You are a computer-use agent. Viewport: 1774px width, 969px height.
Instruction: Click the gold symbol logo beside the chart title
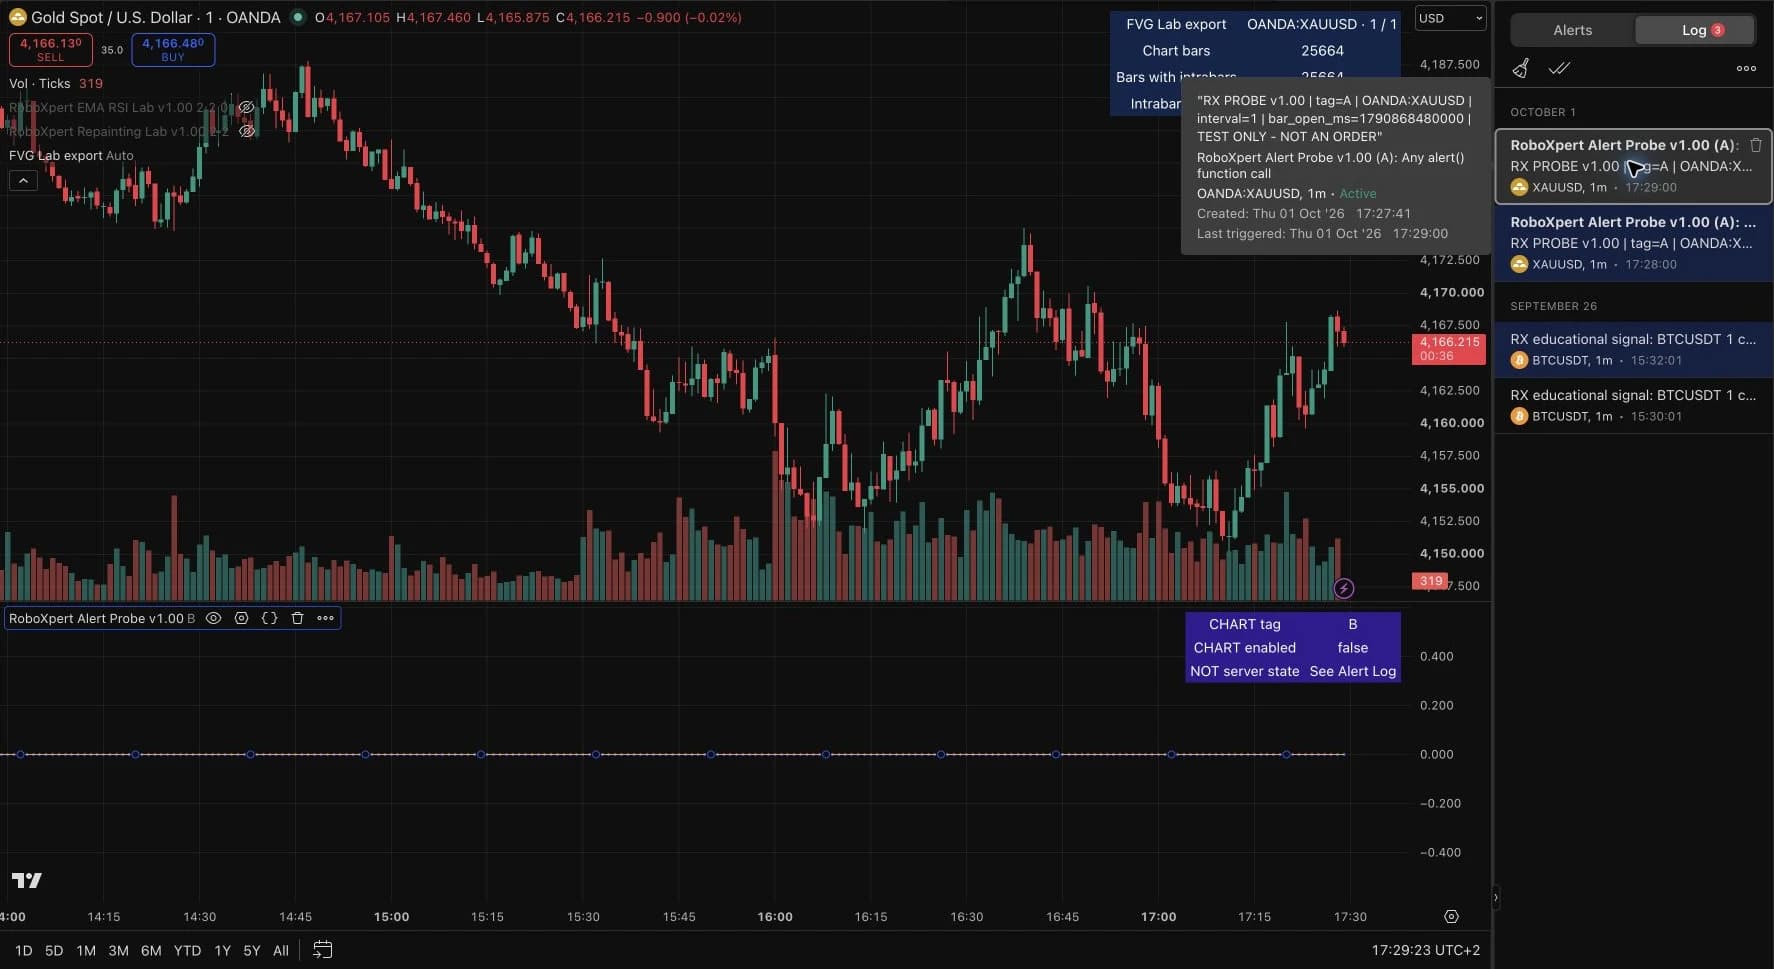17,17
